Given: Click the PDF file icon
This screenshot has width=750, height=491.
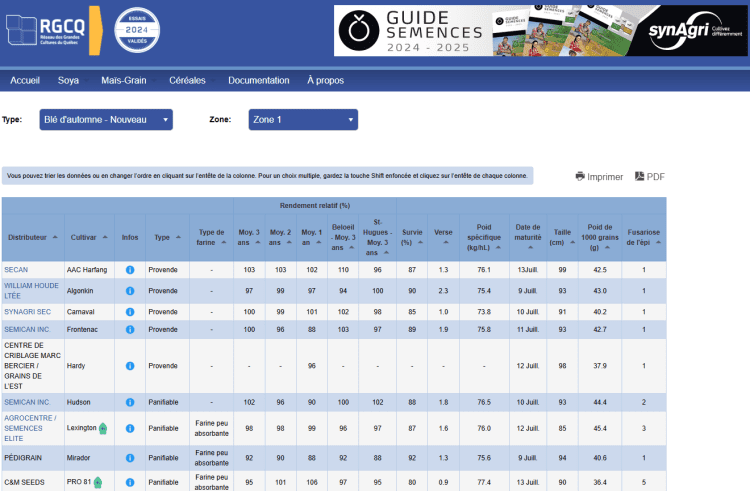Looking at the screenshot, I should click(640, 176).
